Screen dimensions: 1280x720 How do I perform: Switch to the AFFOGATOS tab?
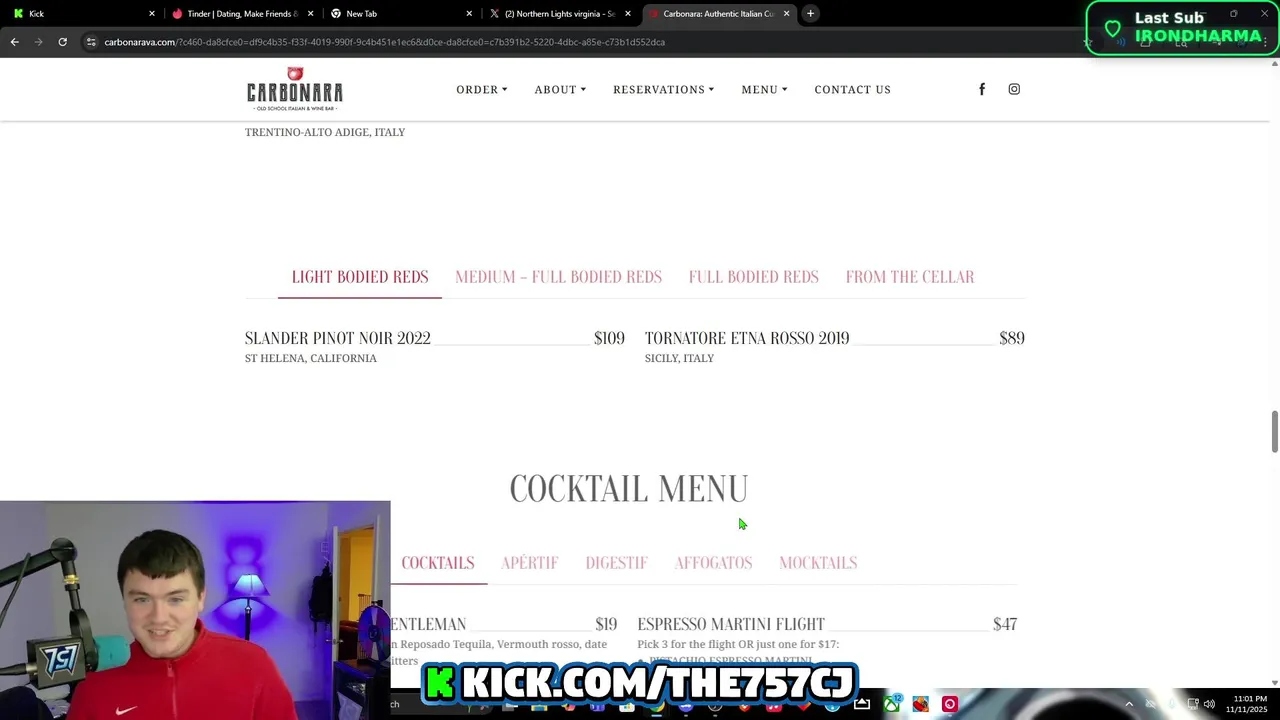point(713,563)
